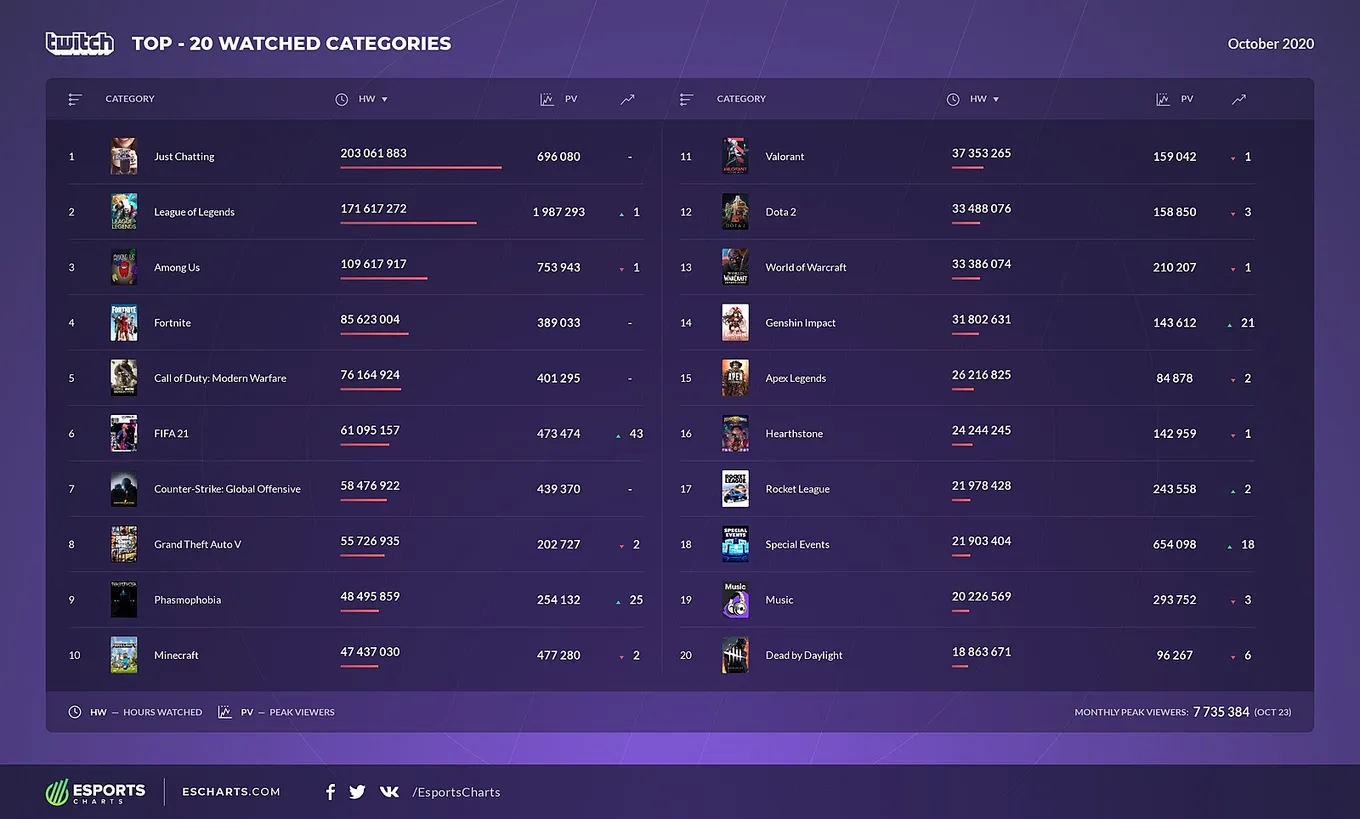Select the Dead by Daylight category name
Viewport: 1360px width, 819px height.
tap(804, 655)
